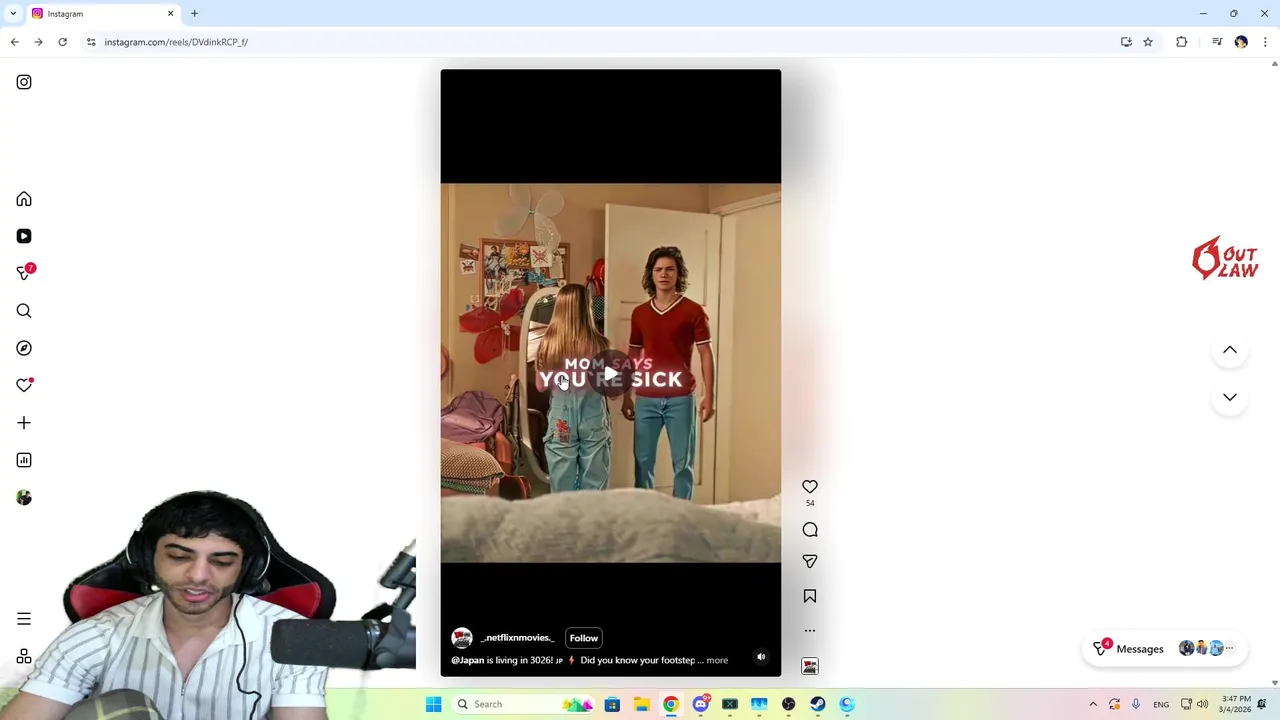1280x720 pixels.
Task: Like the reel with heart icon
Action: click(810, 487)
